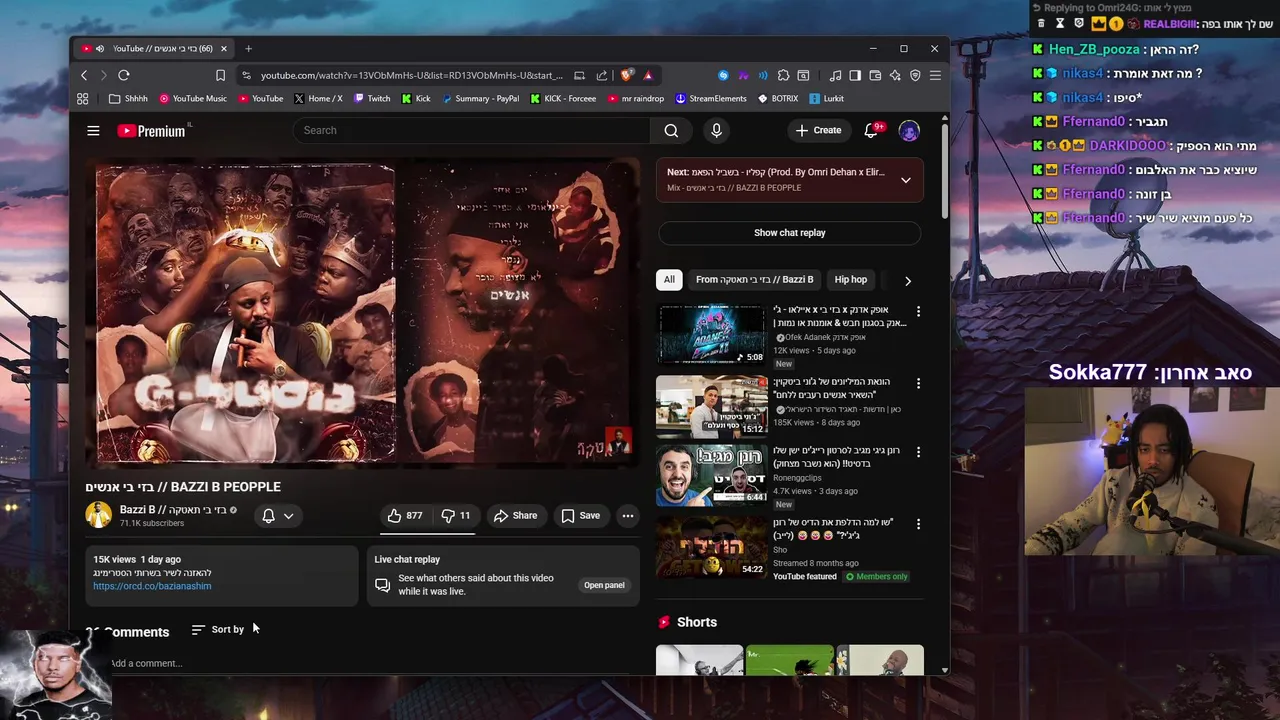Select the Hip hop filter chip
This screenshot has width=1280, height=720.
(x=851, y=280)
